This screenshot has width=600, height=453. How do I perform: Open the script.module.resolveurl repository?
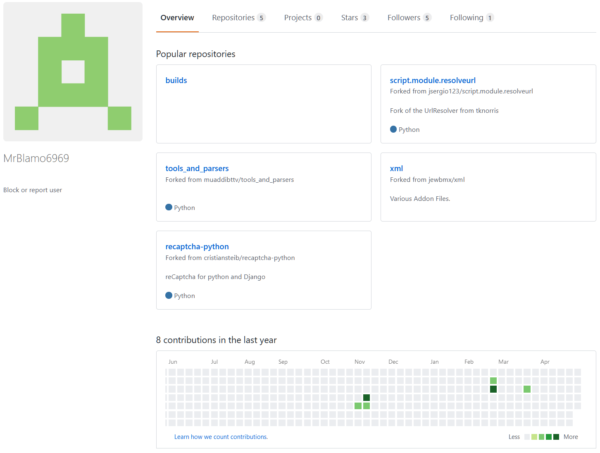coord(432,80)
